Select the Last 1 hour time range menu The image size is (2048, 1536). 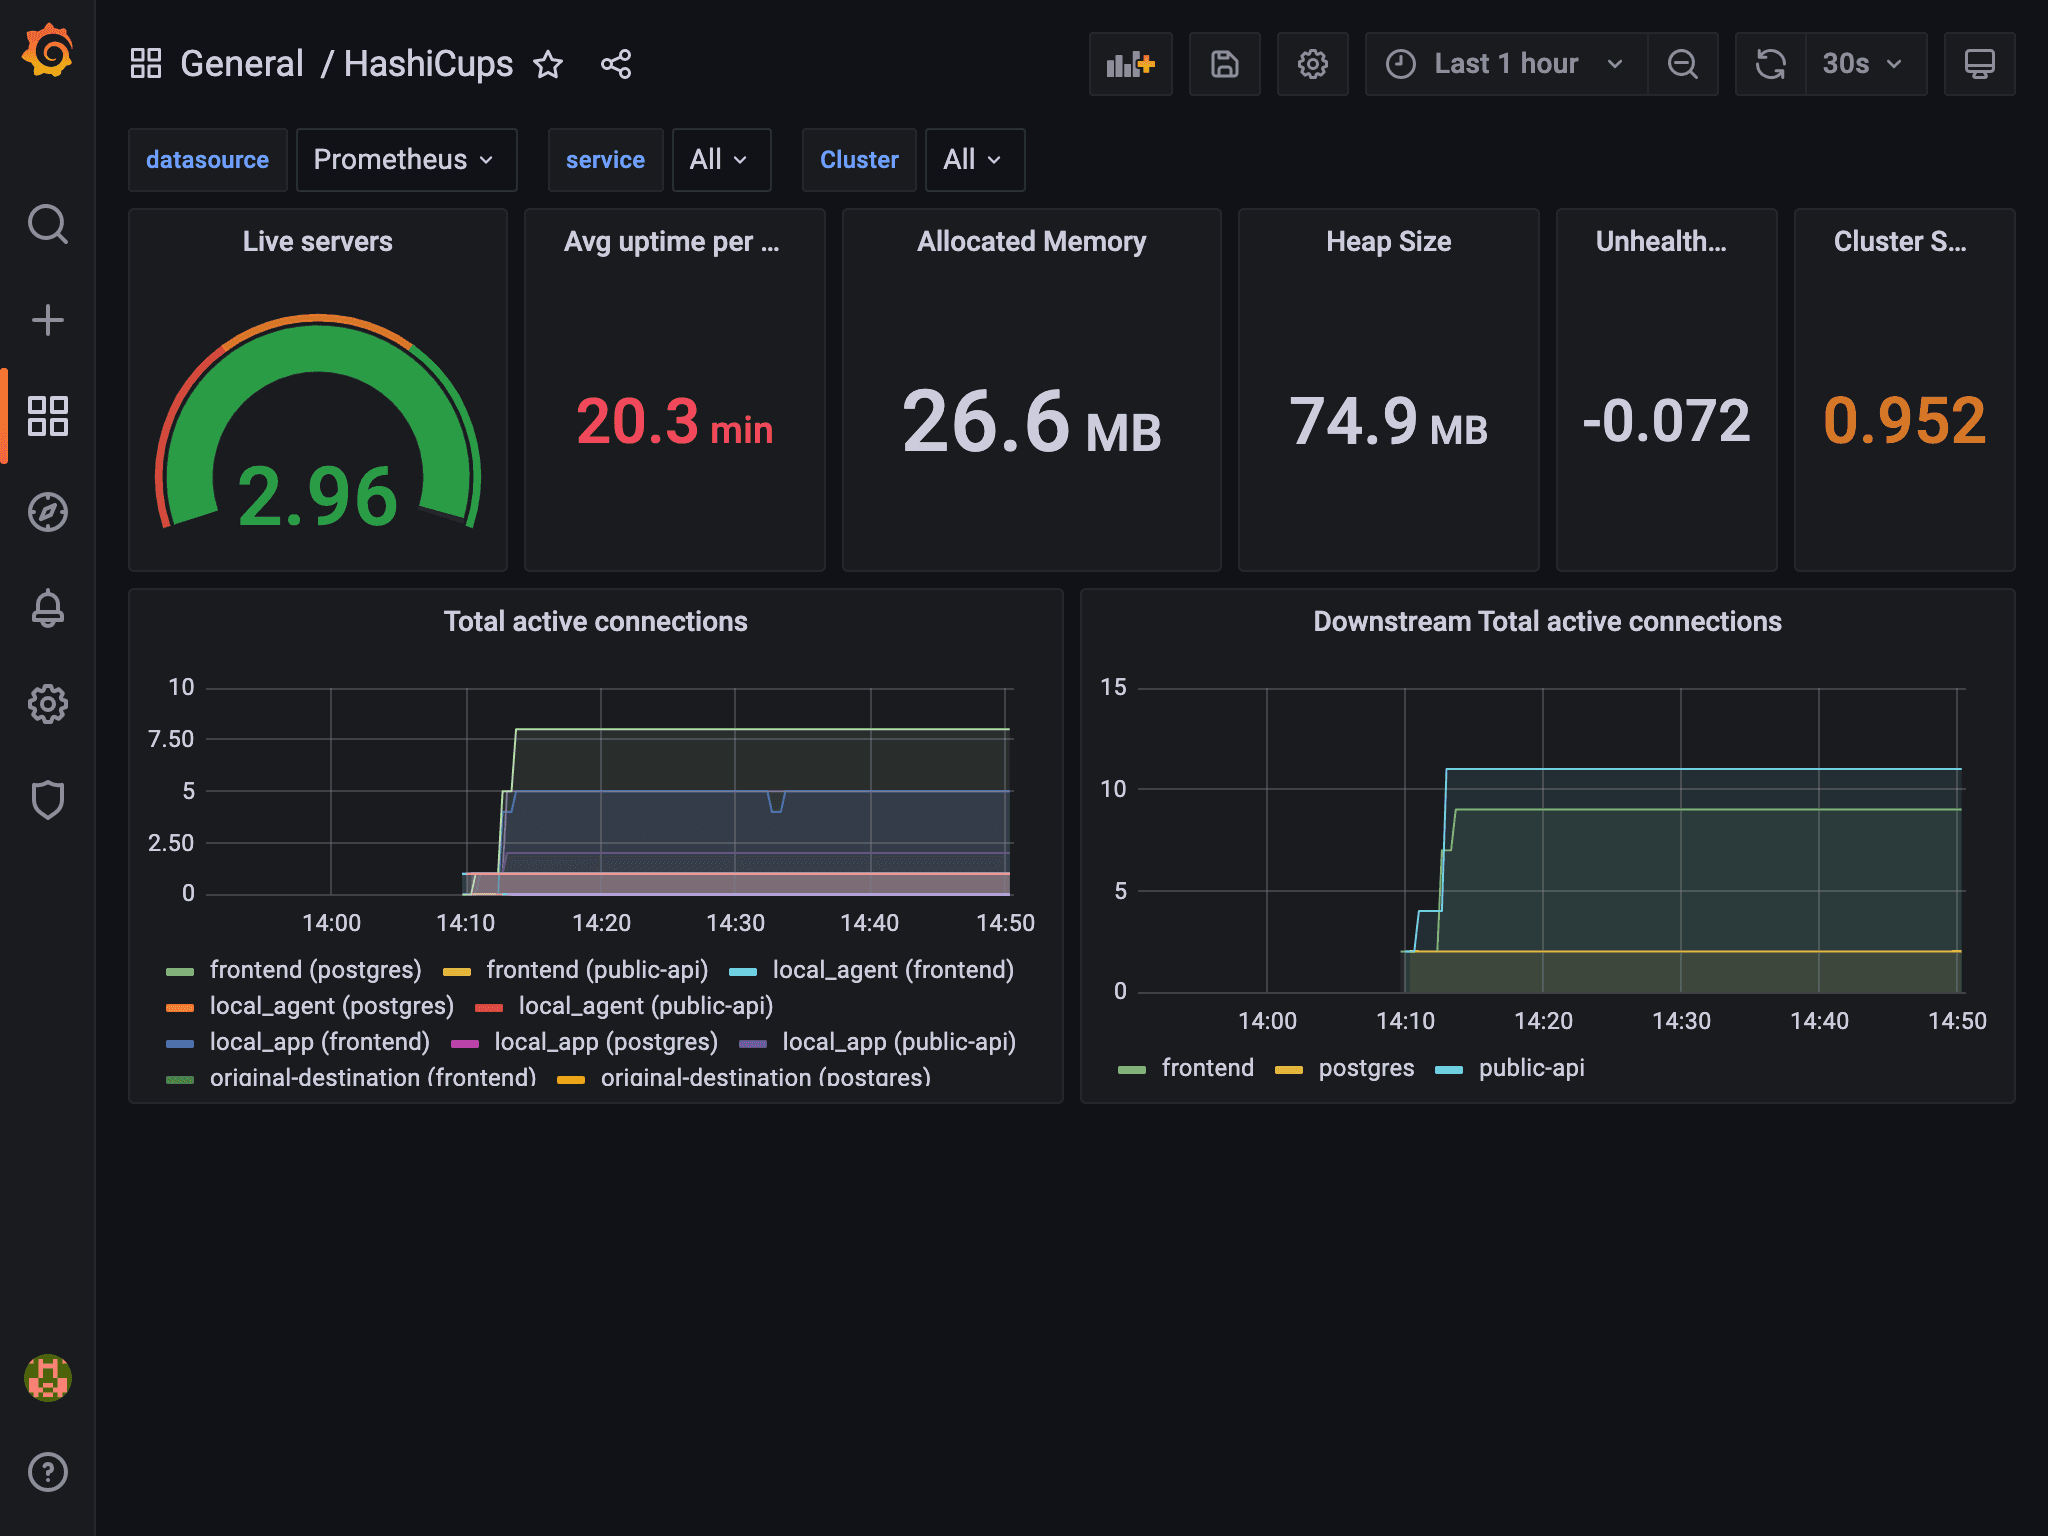point(1500,65)
